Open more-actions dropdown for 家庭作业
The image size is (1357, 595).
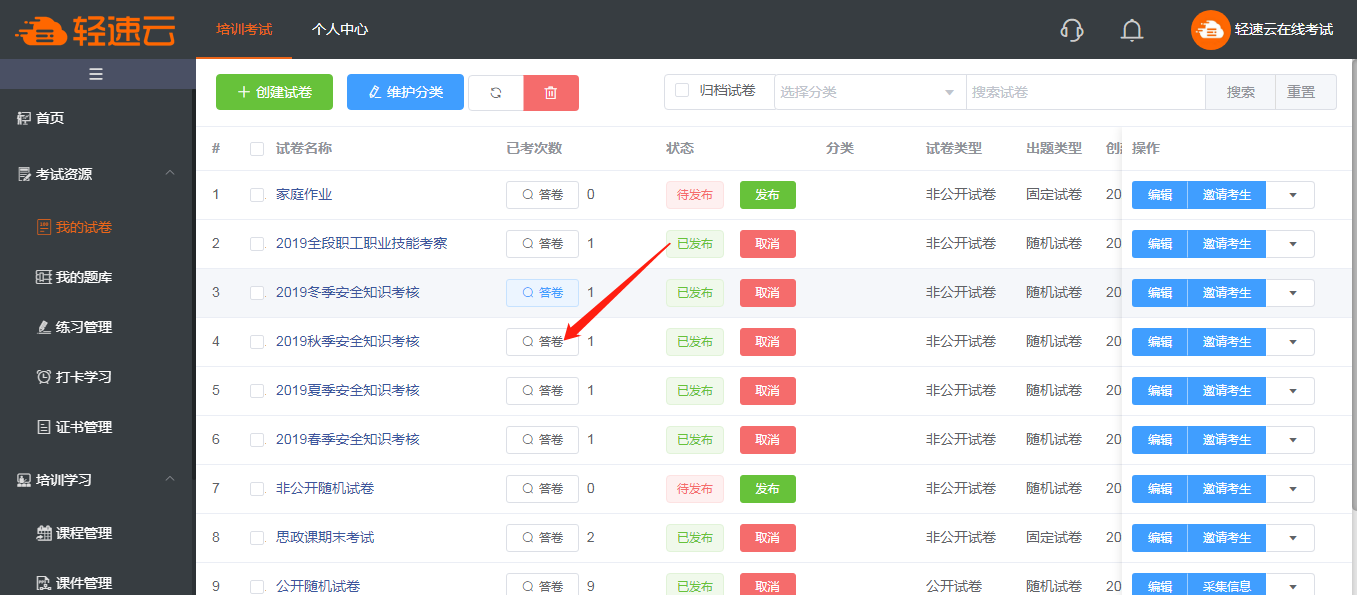tap(1292, 195)
